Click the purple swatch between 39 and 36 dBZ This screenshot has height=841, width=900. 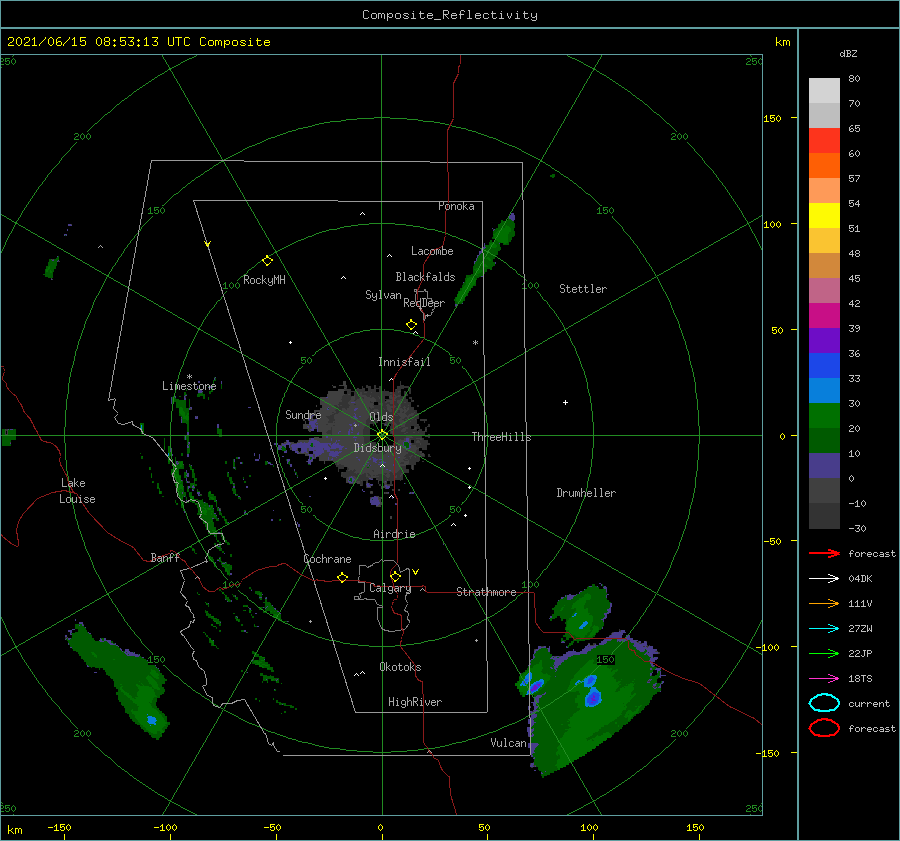pos(824,340)
